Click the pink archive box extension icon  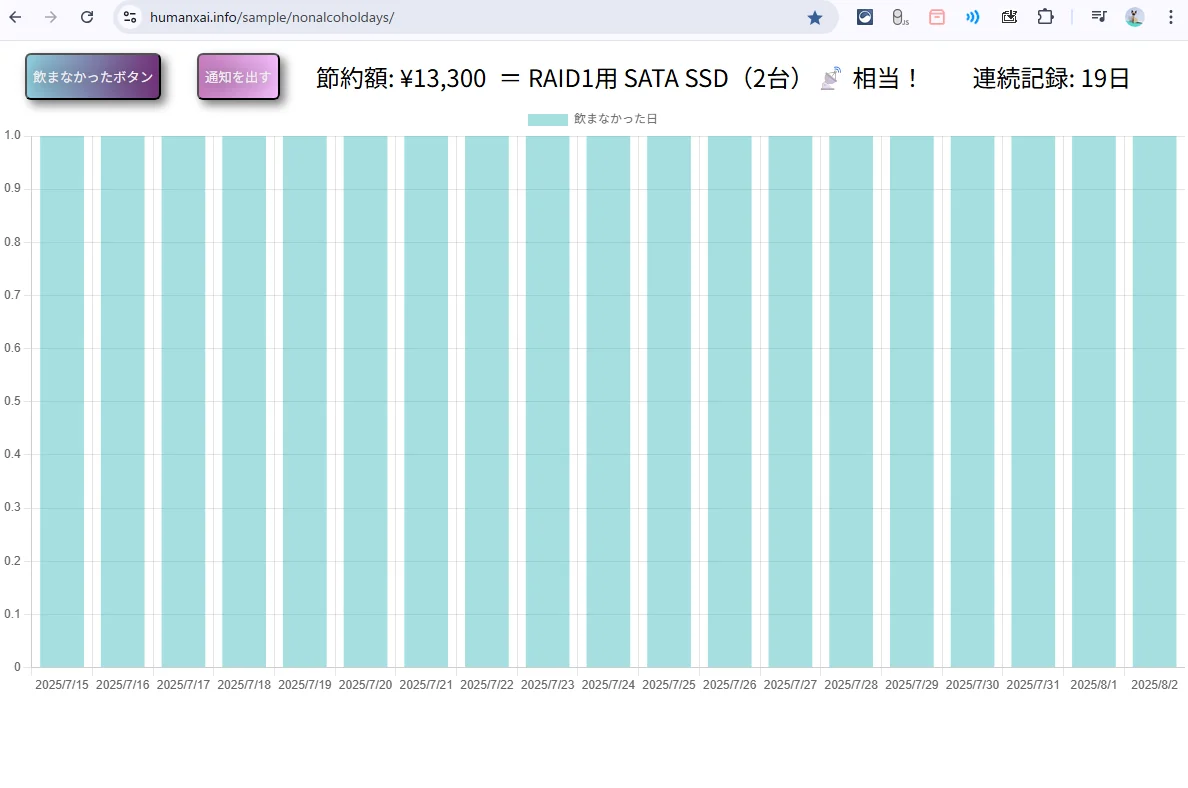(937, 17)
